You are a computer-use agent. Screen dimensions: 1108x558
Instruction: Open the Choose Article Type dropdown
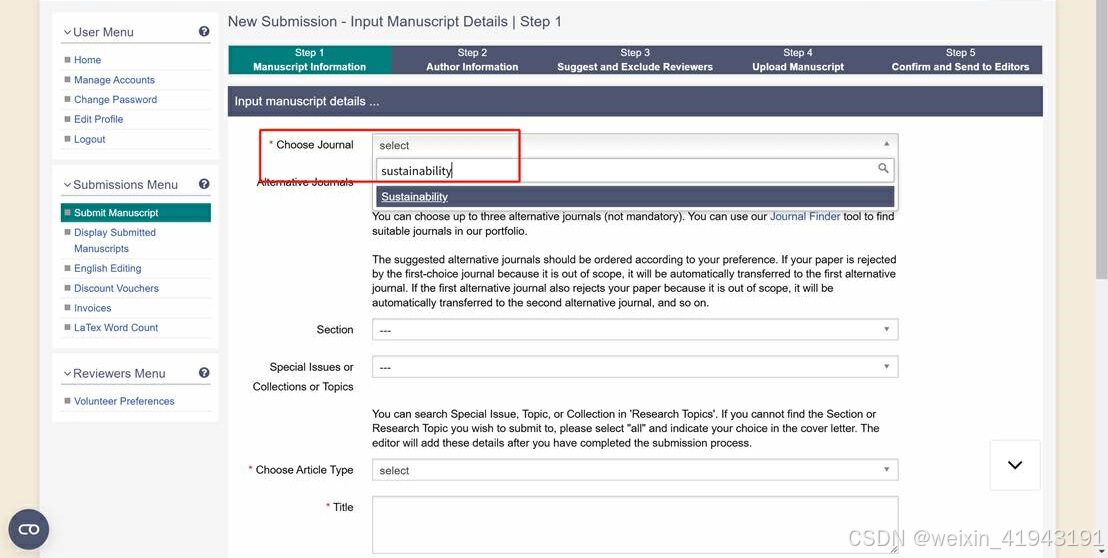(x=635, y=470)
